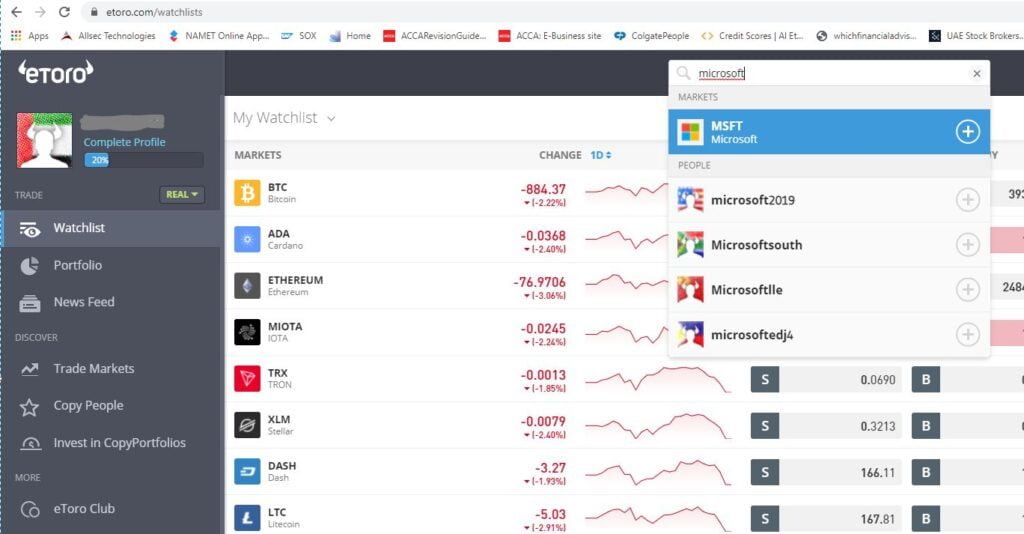
Task: Open the REAL account mode dropdown
Action: click(182, 195)
